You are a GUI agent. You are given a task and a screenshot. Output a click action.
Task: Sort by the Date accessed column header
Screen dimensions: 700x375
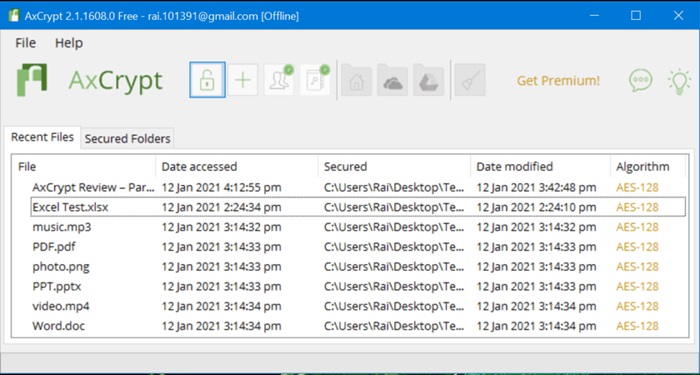pyautogui.click(x=237, y=167)
